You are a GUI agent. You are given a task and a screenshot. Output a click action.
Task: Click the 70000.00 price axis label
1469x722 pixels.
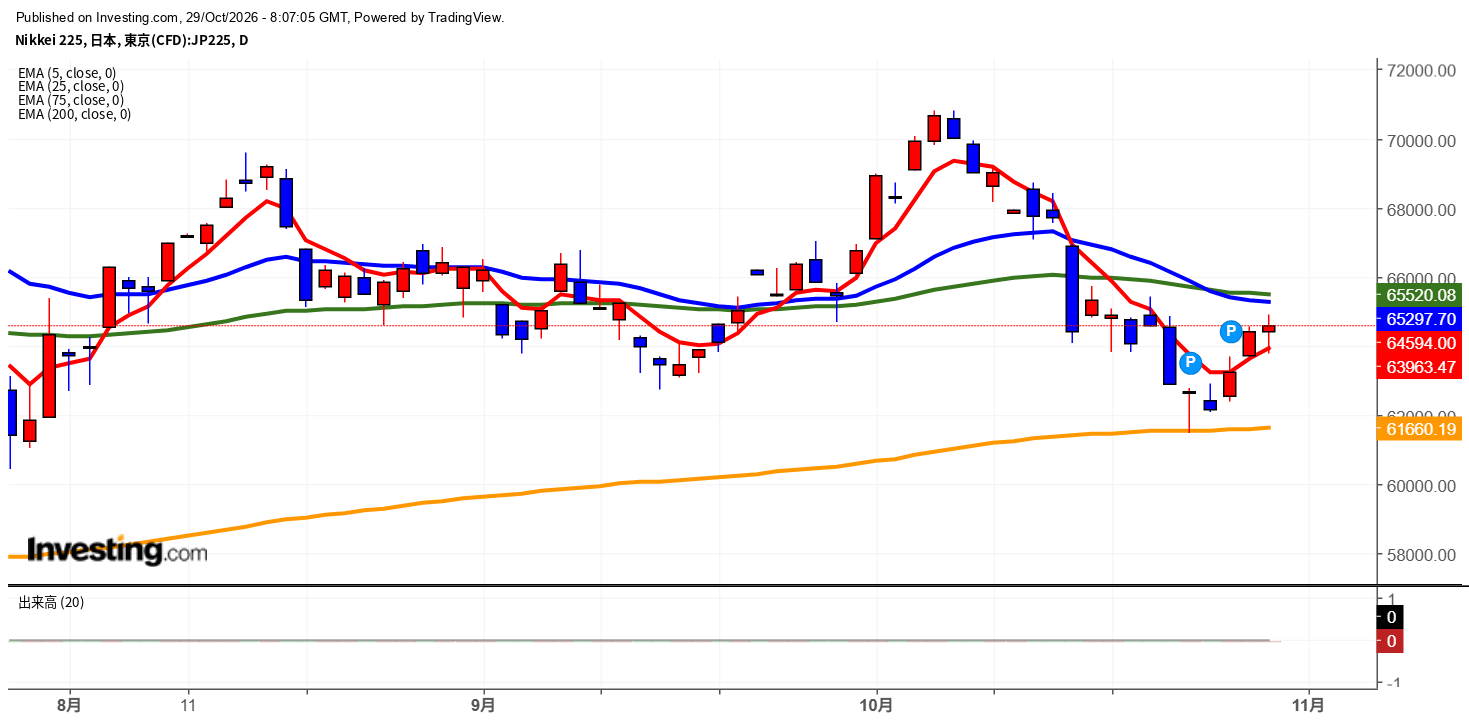[1420, 141]
